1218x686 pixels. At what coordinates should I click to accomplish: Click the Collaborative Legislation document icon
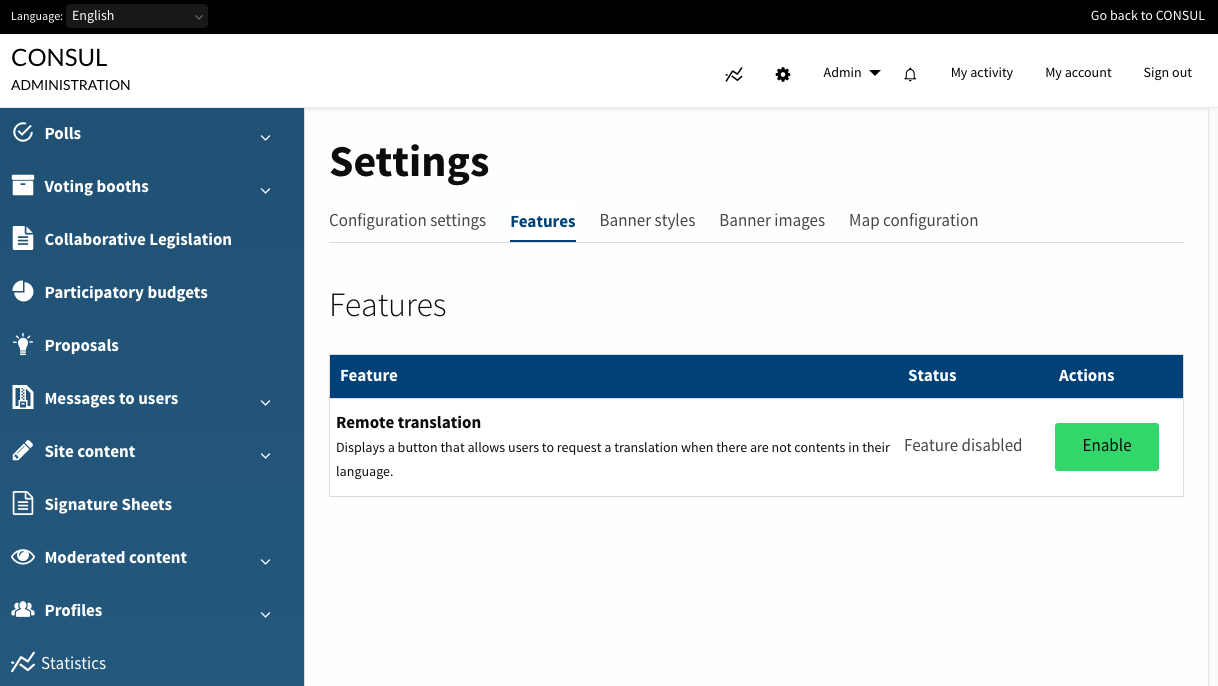tap(21, 236)
